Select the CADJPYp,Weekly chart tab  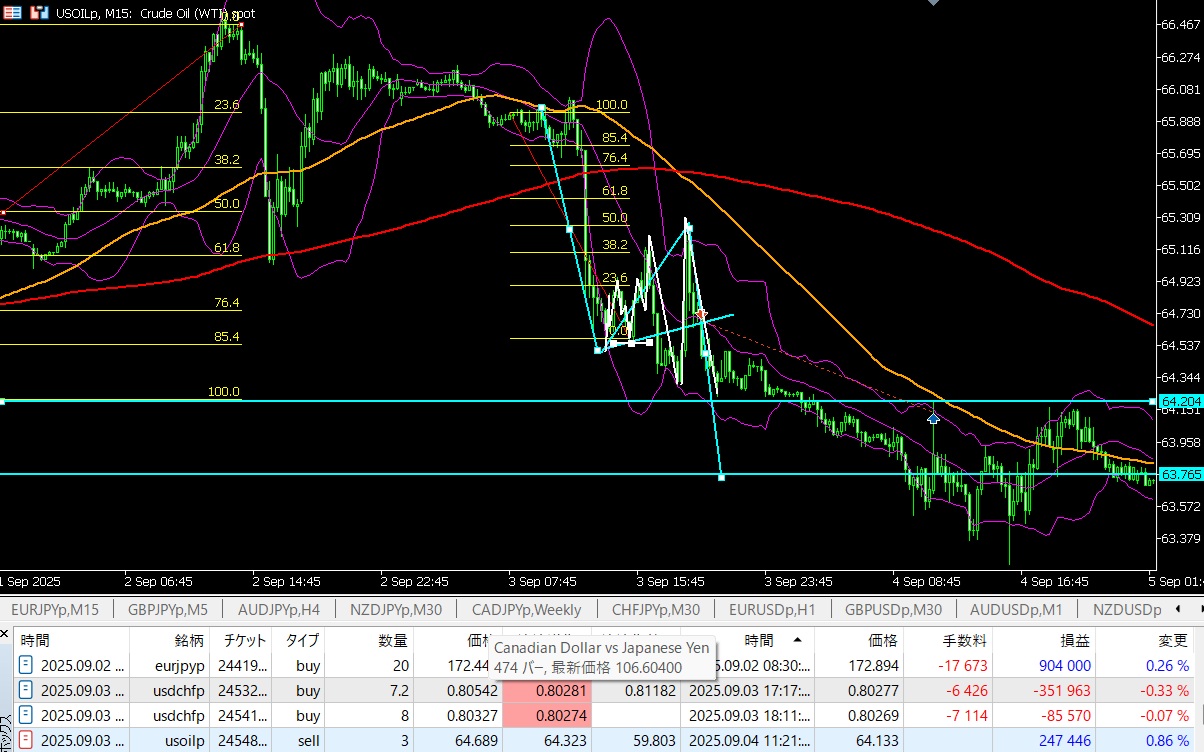point(526,609)
